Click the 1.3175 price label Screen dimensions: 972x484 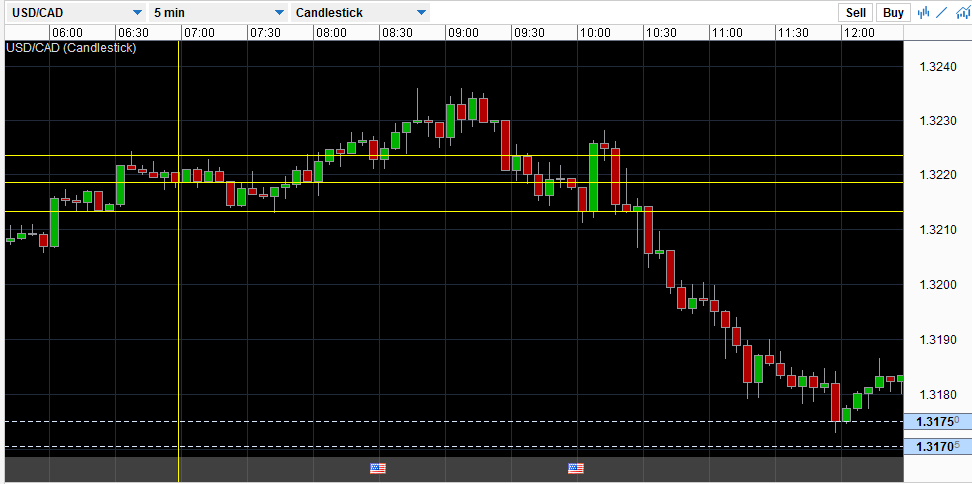(x=938, y=422)
